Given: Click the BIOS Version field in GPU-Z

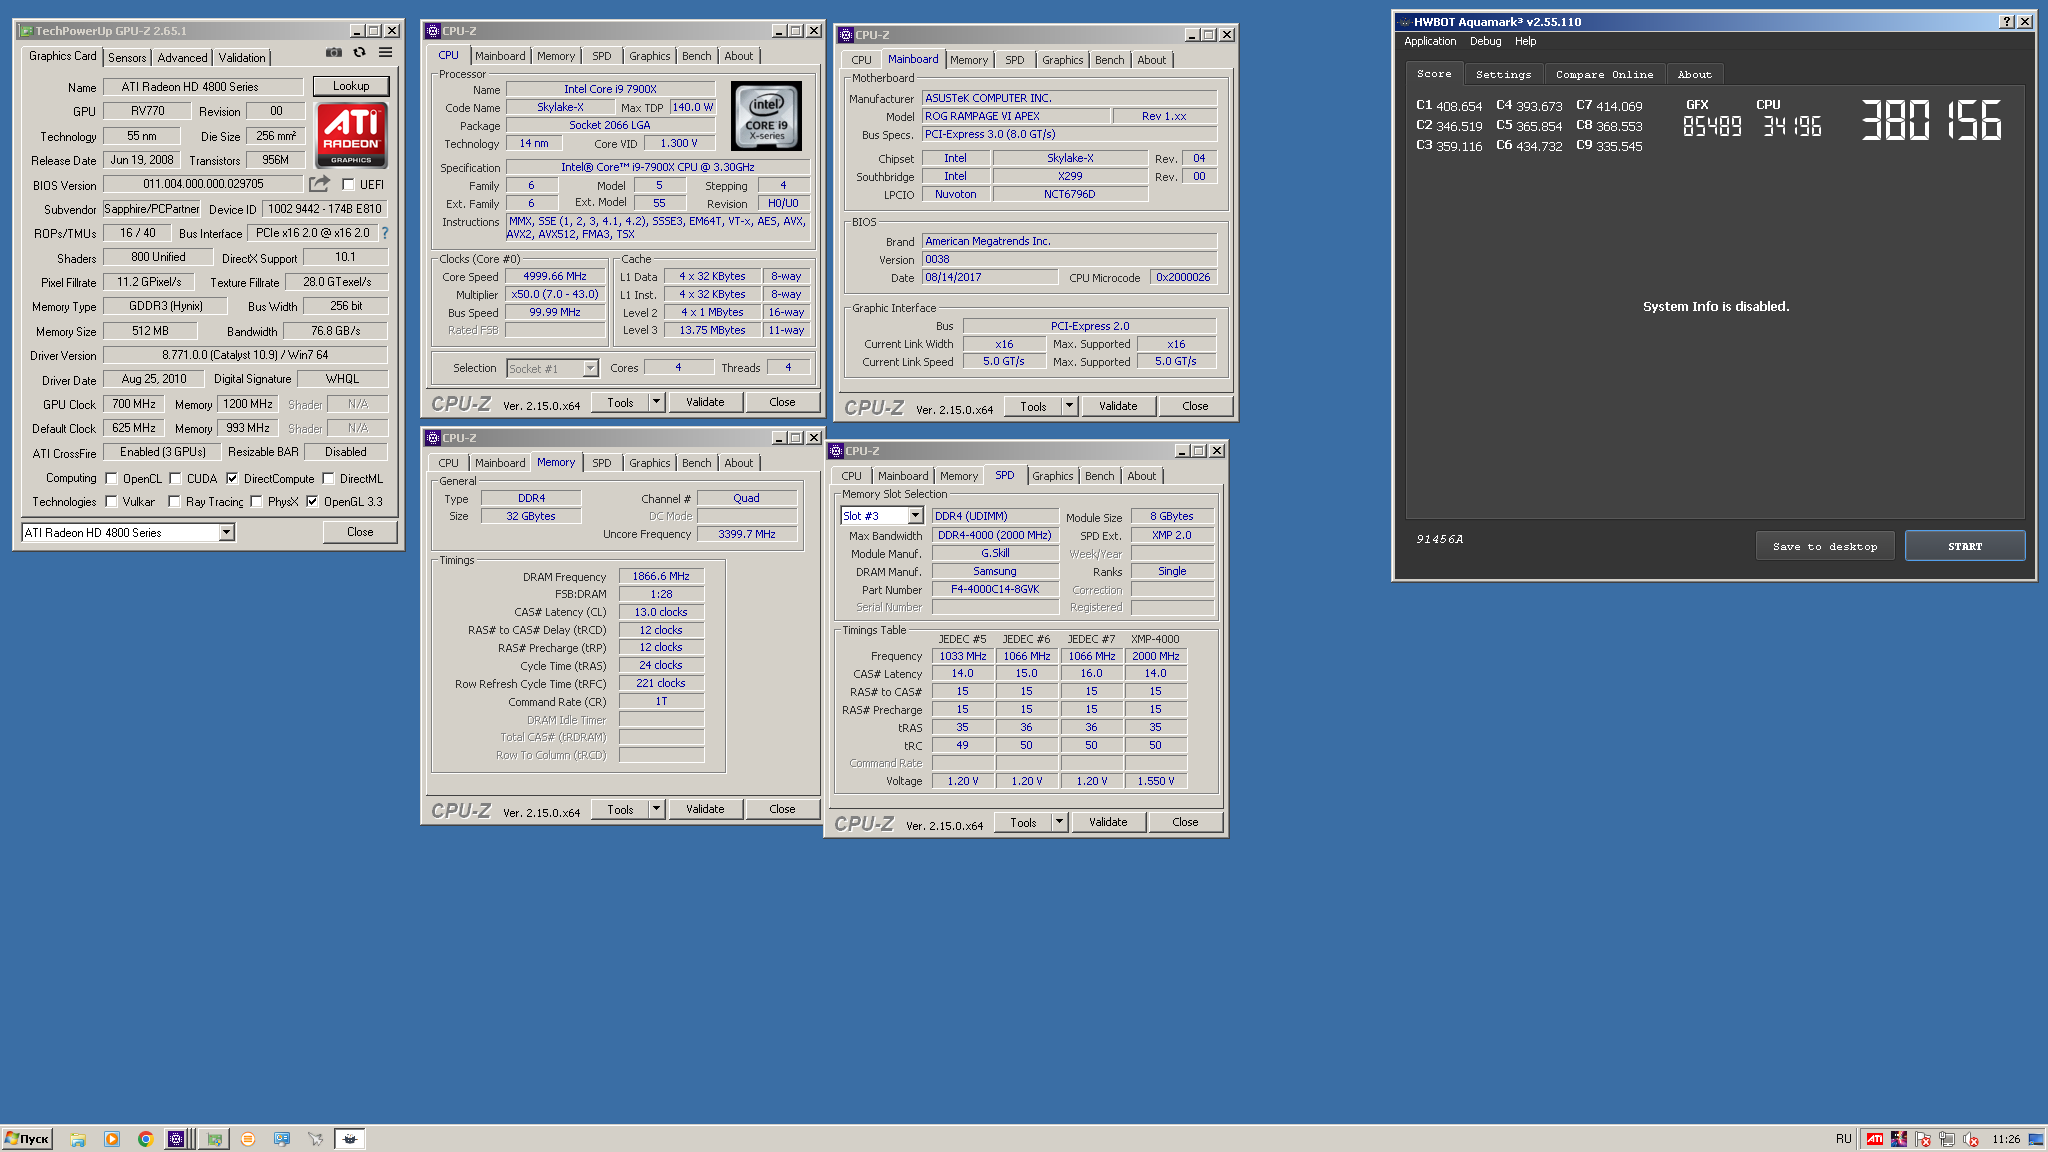Looking at the screenshot, I should (x=203, y=184).
